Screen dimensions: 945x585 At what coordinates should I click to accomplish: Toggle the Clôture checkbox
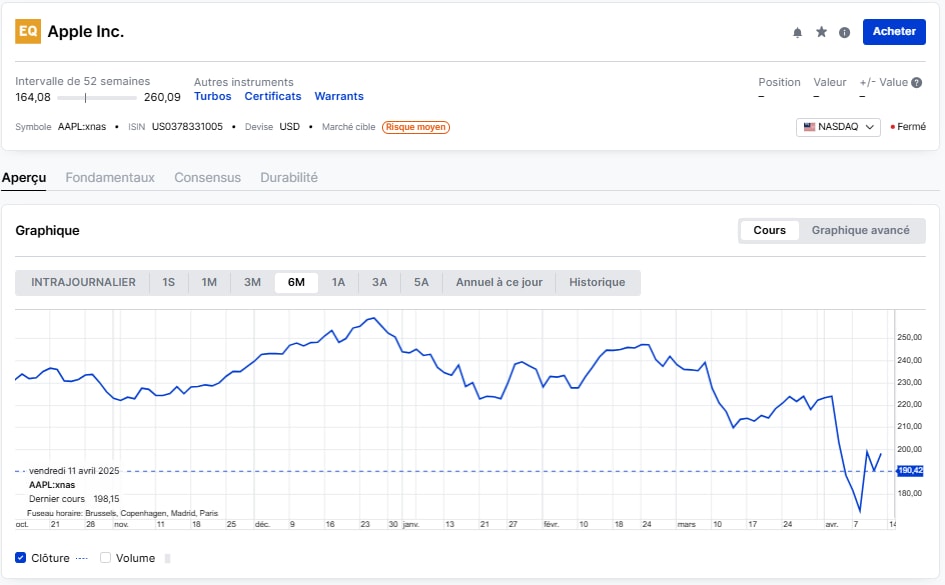[x=21, y=558]
